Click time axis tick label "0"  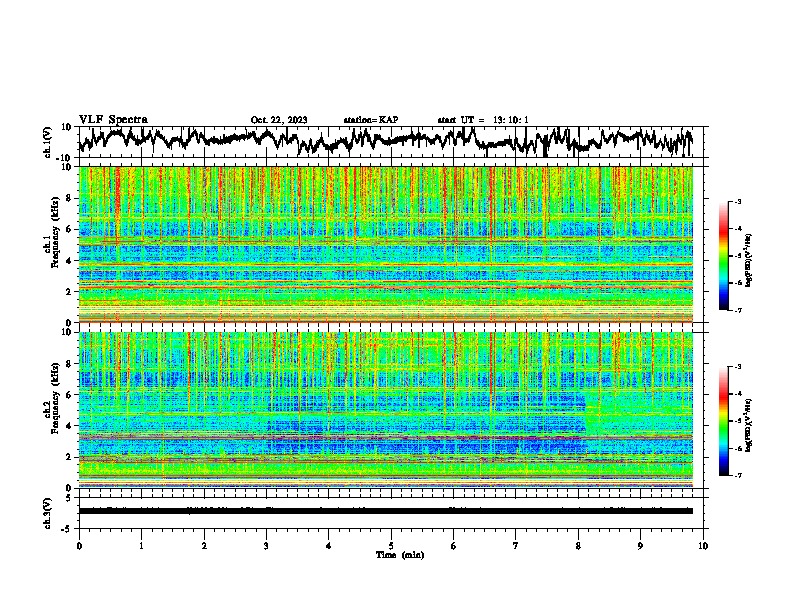(79, 546)
